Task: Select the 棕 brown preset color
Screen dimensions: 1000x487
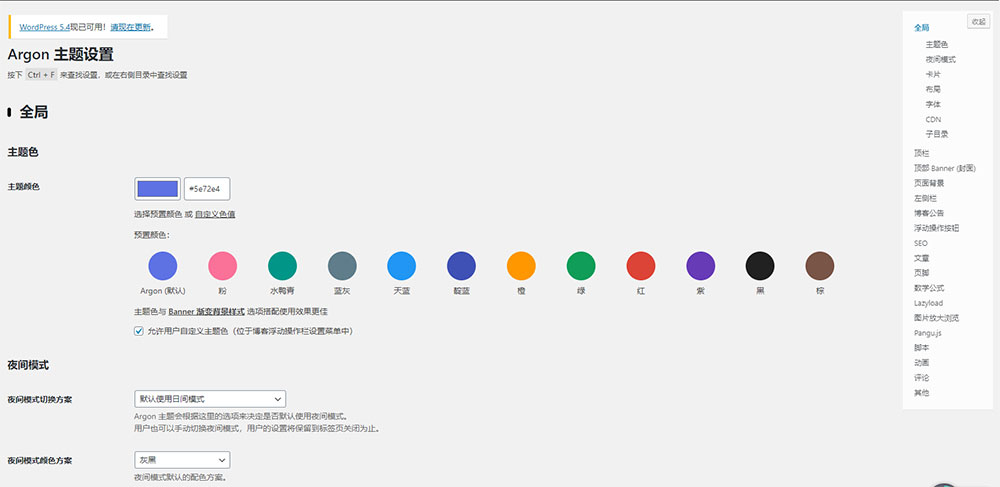Action: [x=820, y=266]
